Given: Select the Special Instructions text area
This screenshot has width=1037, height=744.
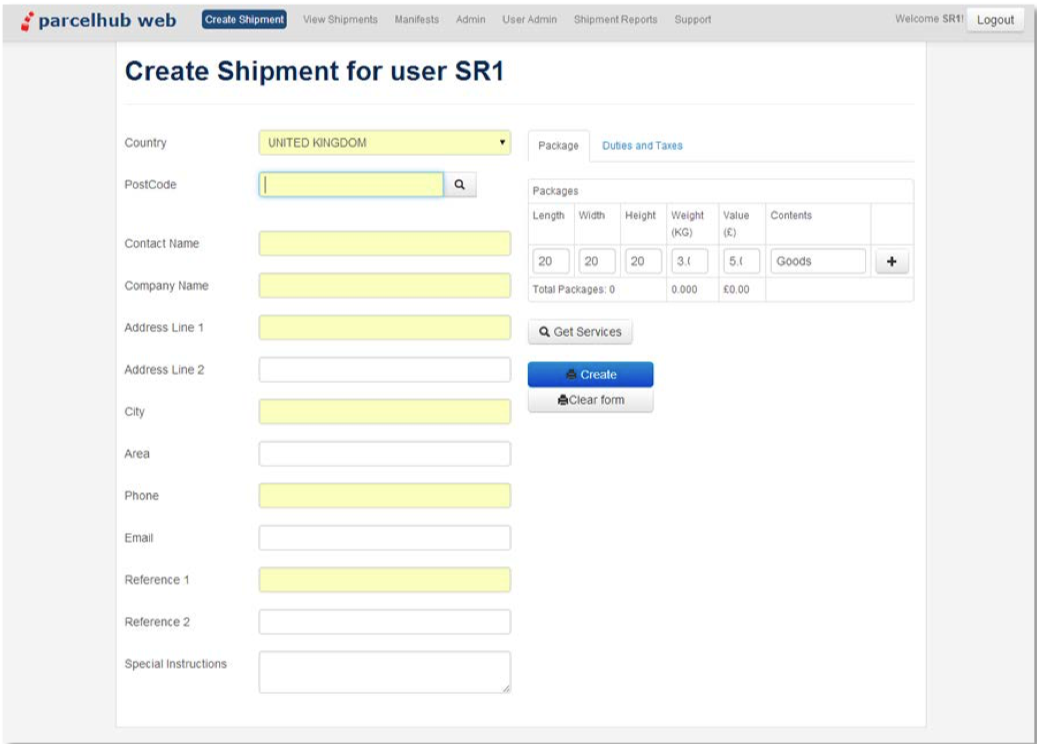Looking at the screenshot, I should (x=384, y=672).
